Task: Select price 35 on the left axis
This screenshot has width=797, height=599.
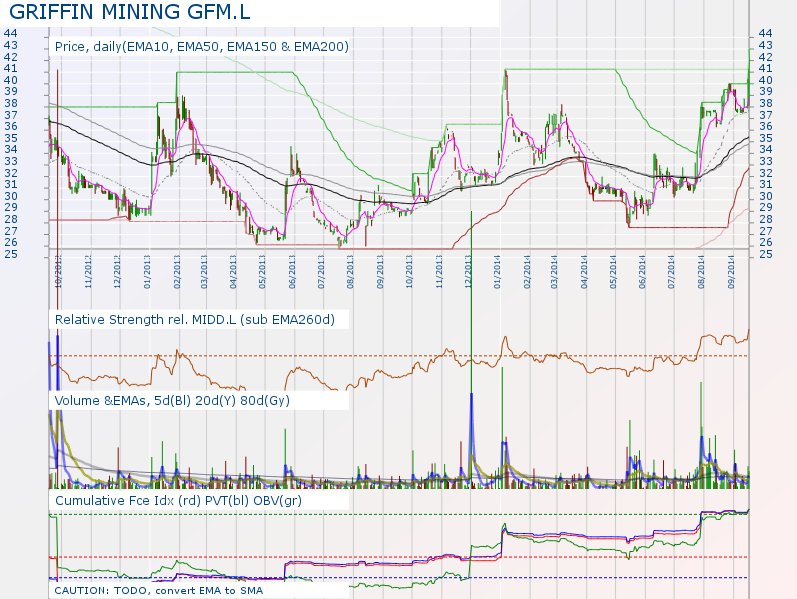Action: 11,138
